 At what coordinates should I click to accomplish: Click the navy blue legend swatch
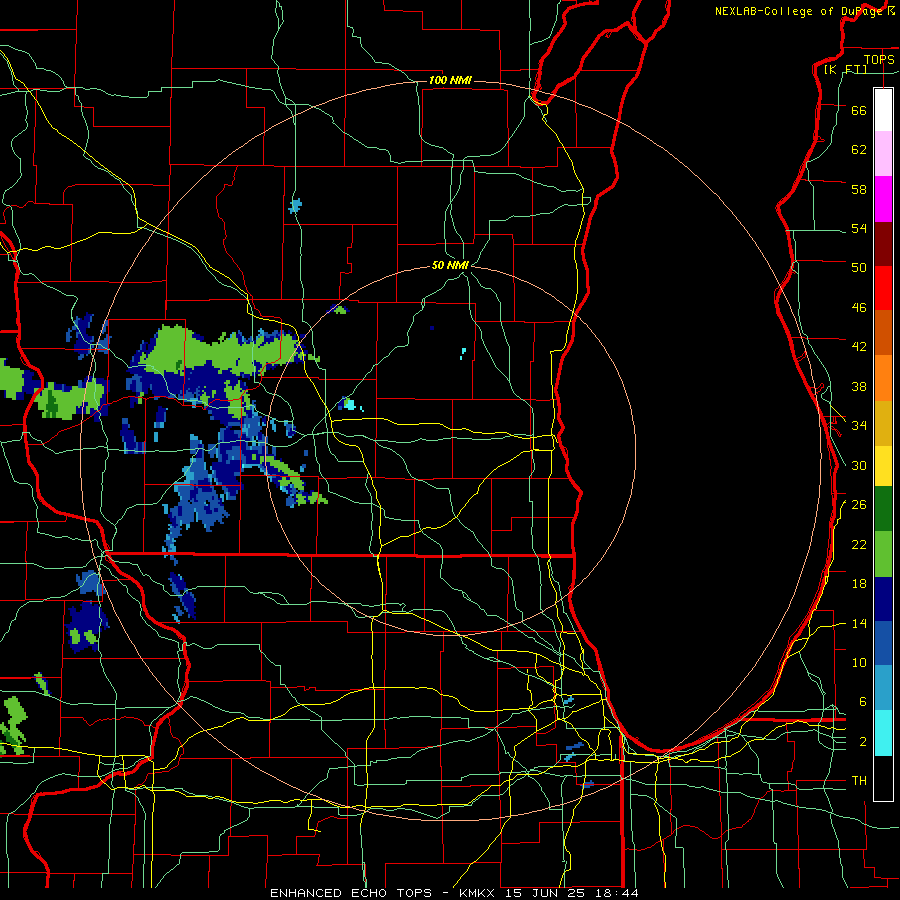(x=883, y=599)
